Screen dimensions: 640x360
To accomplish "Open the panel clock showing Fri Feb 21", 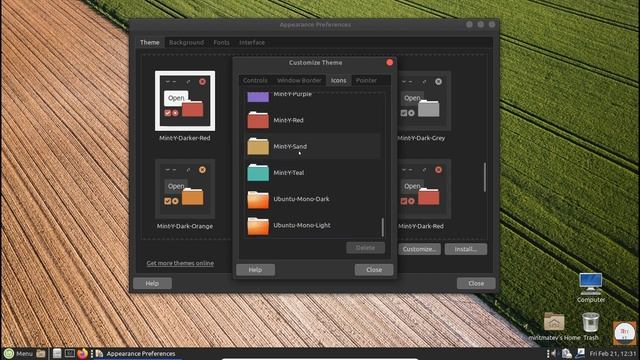I will tap(613, 353).
